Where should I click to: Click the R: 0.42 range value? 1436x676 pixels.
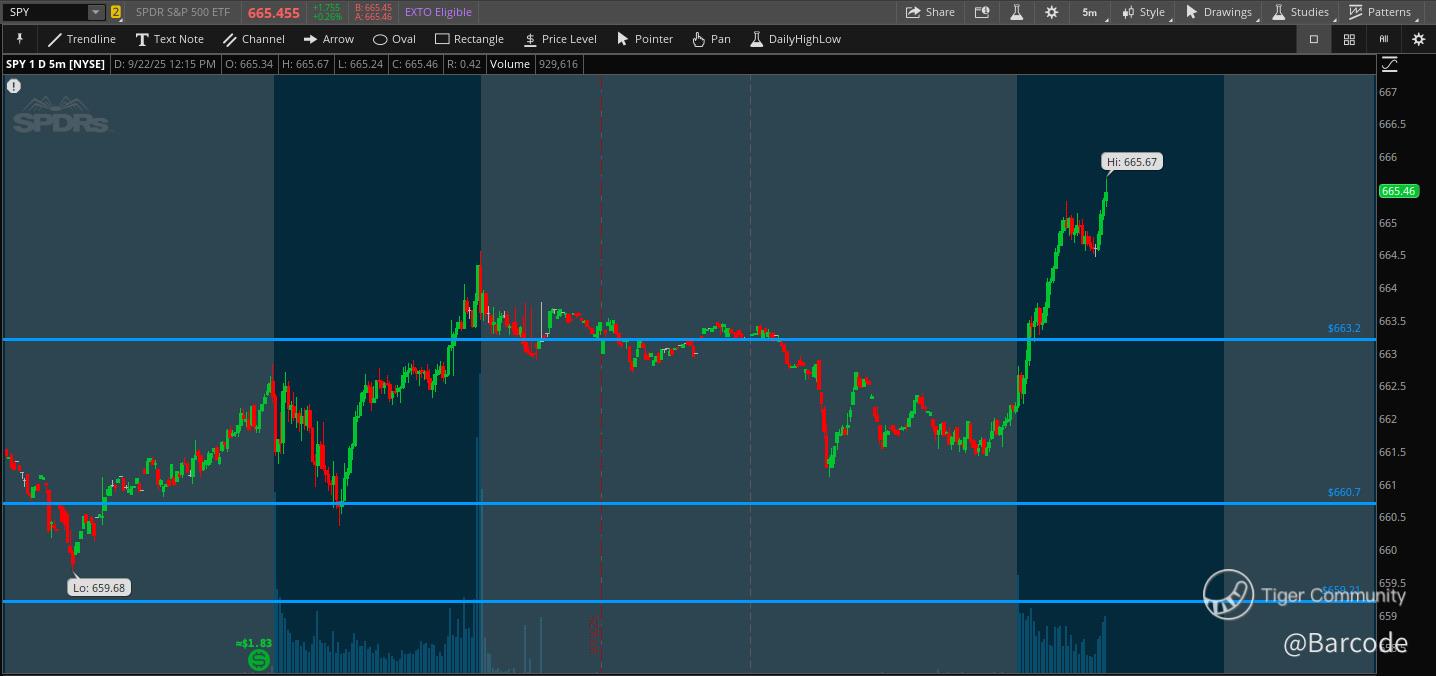464,64
